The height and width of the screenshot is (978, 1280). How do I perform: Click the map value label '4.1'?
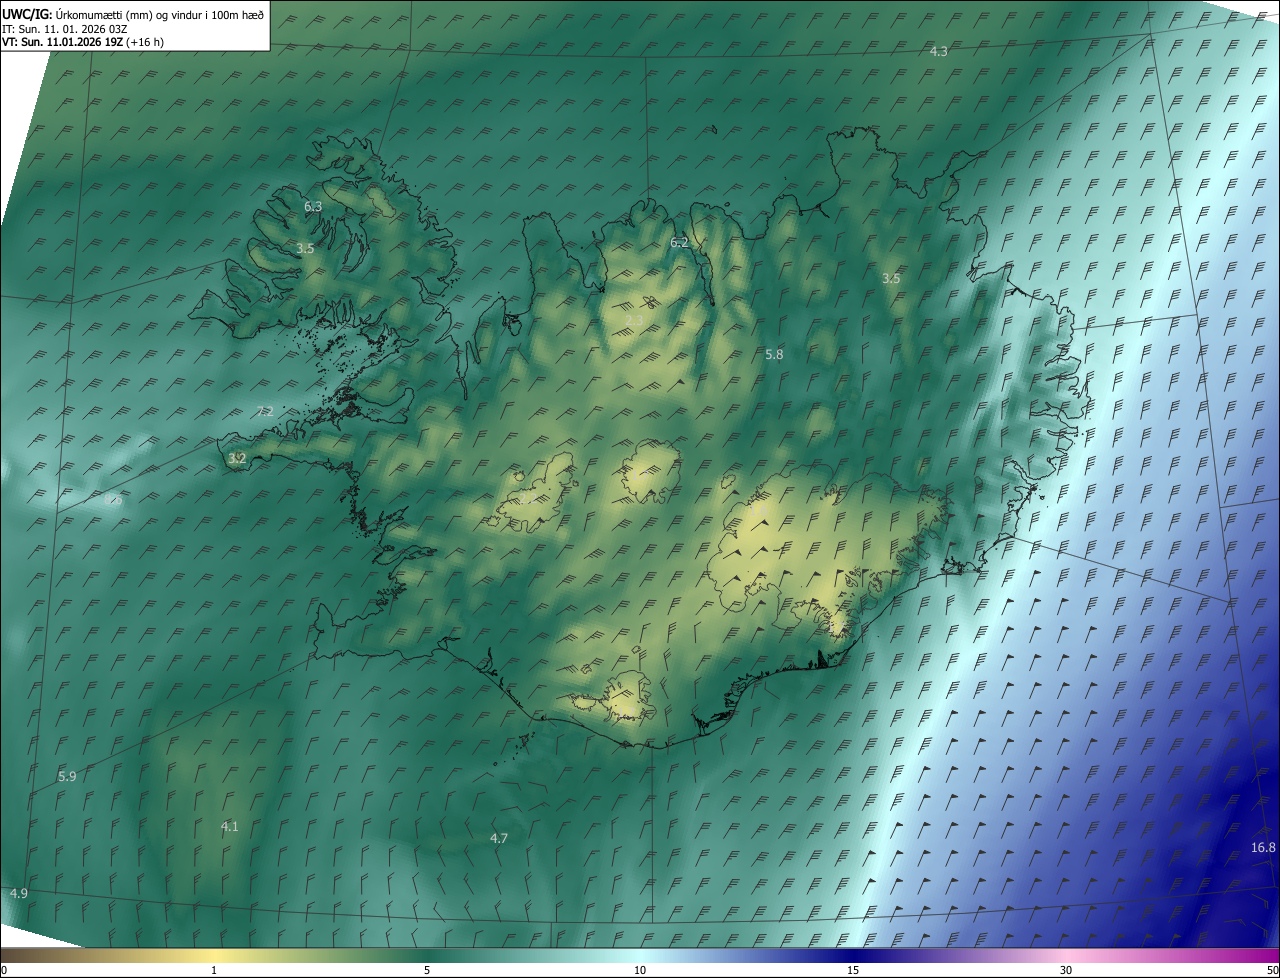(x=229, y=826)
